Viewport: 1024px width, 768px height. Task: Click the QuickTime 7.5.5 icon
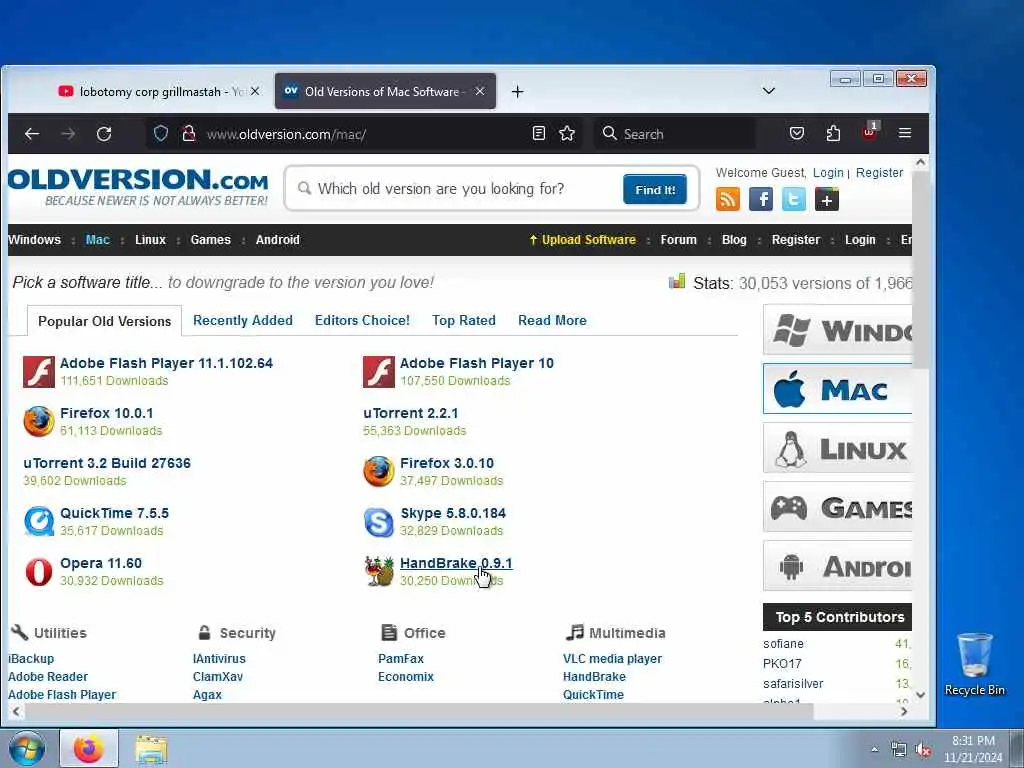39,522
